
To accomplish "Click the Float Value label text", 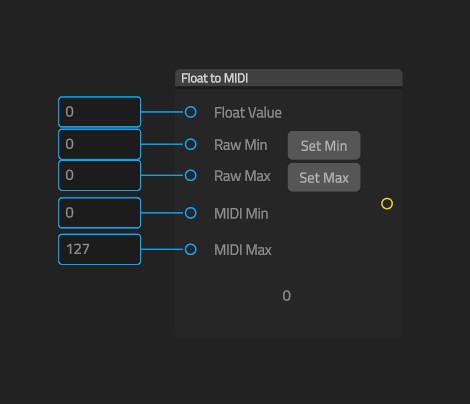I will click(248, 113).
